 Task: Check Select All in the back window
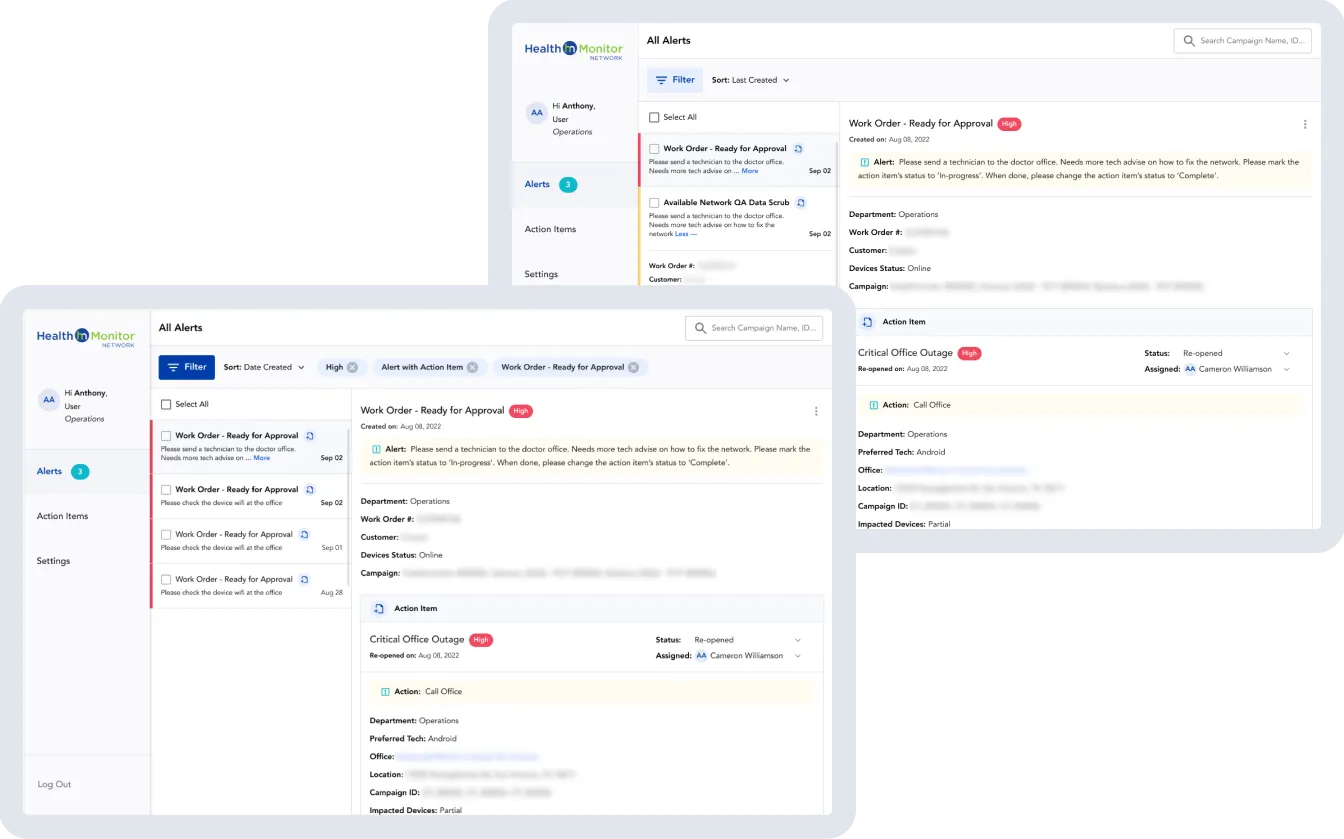point(654,118)
